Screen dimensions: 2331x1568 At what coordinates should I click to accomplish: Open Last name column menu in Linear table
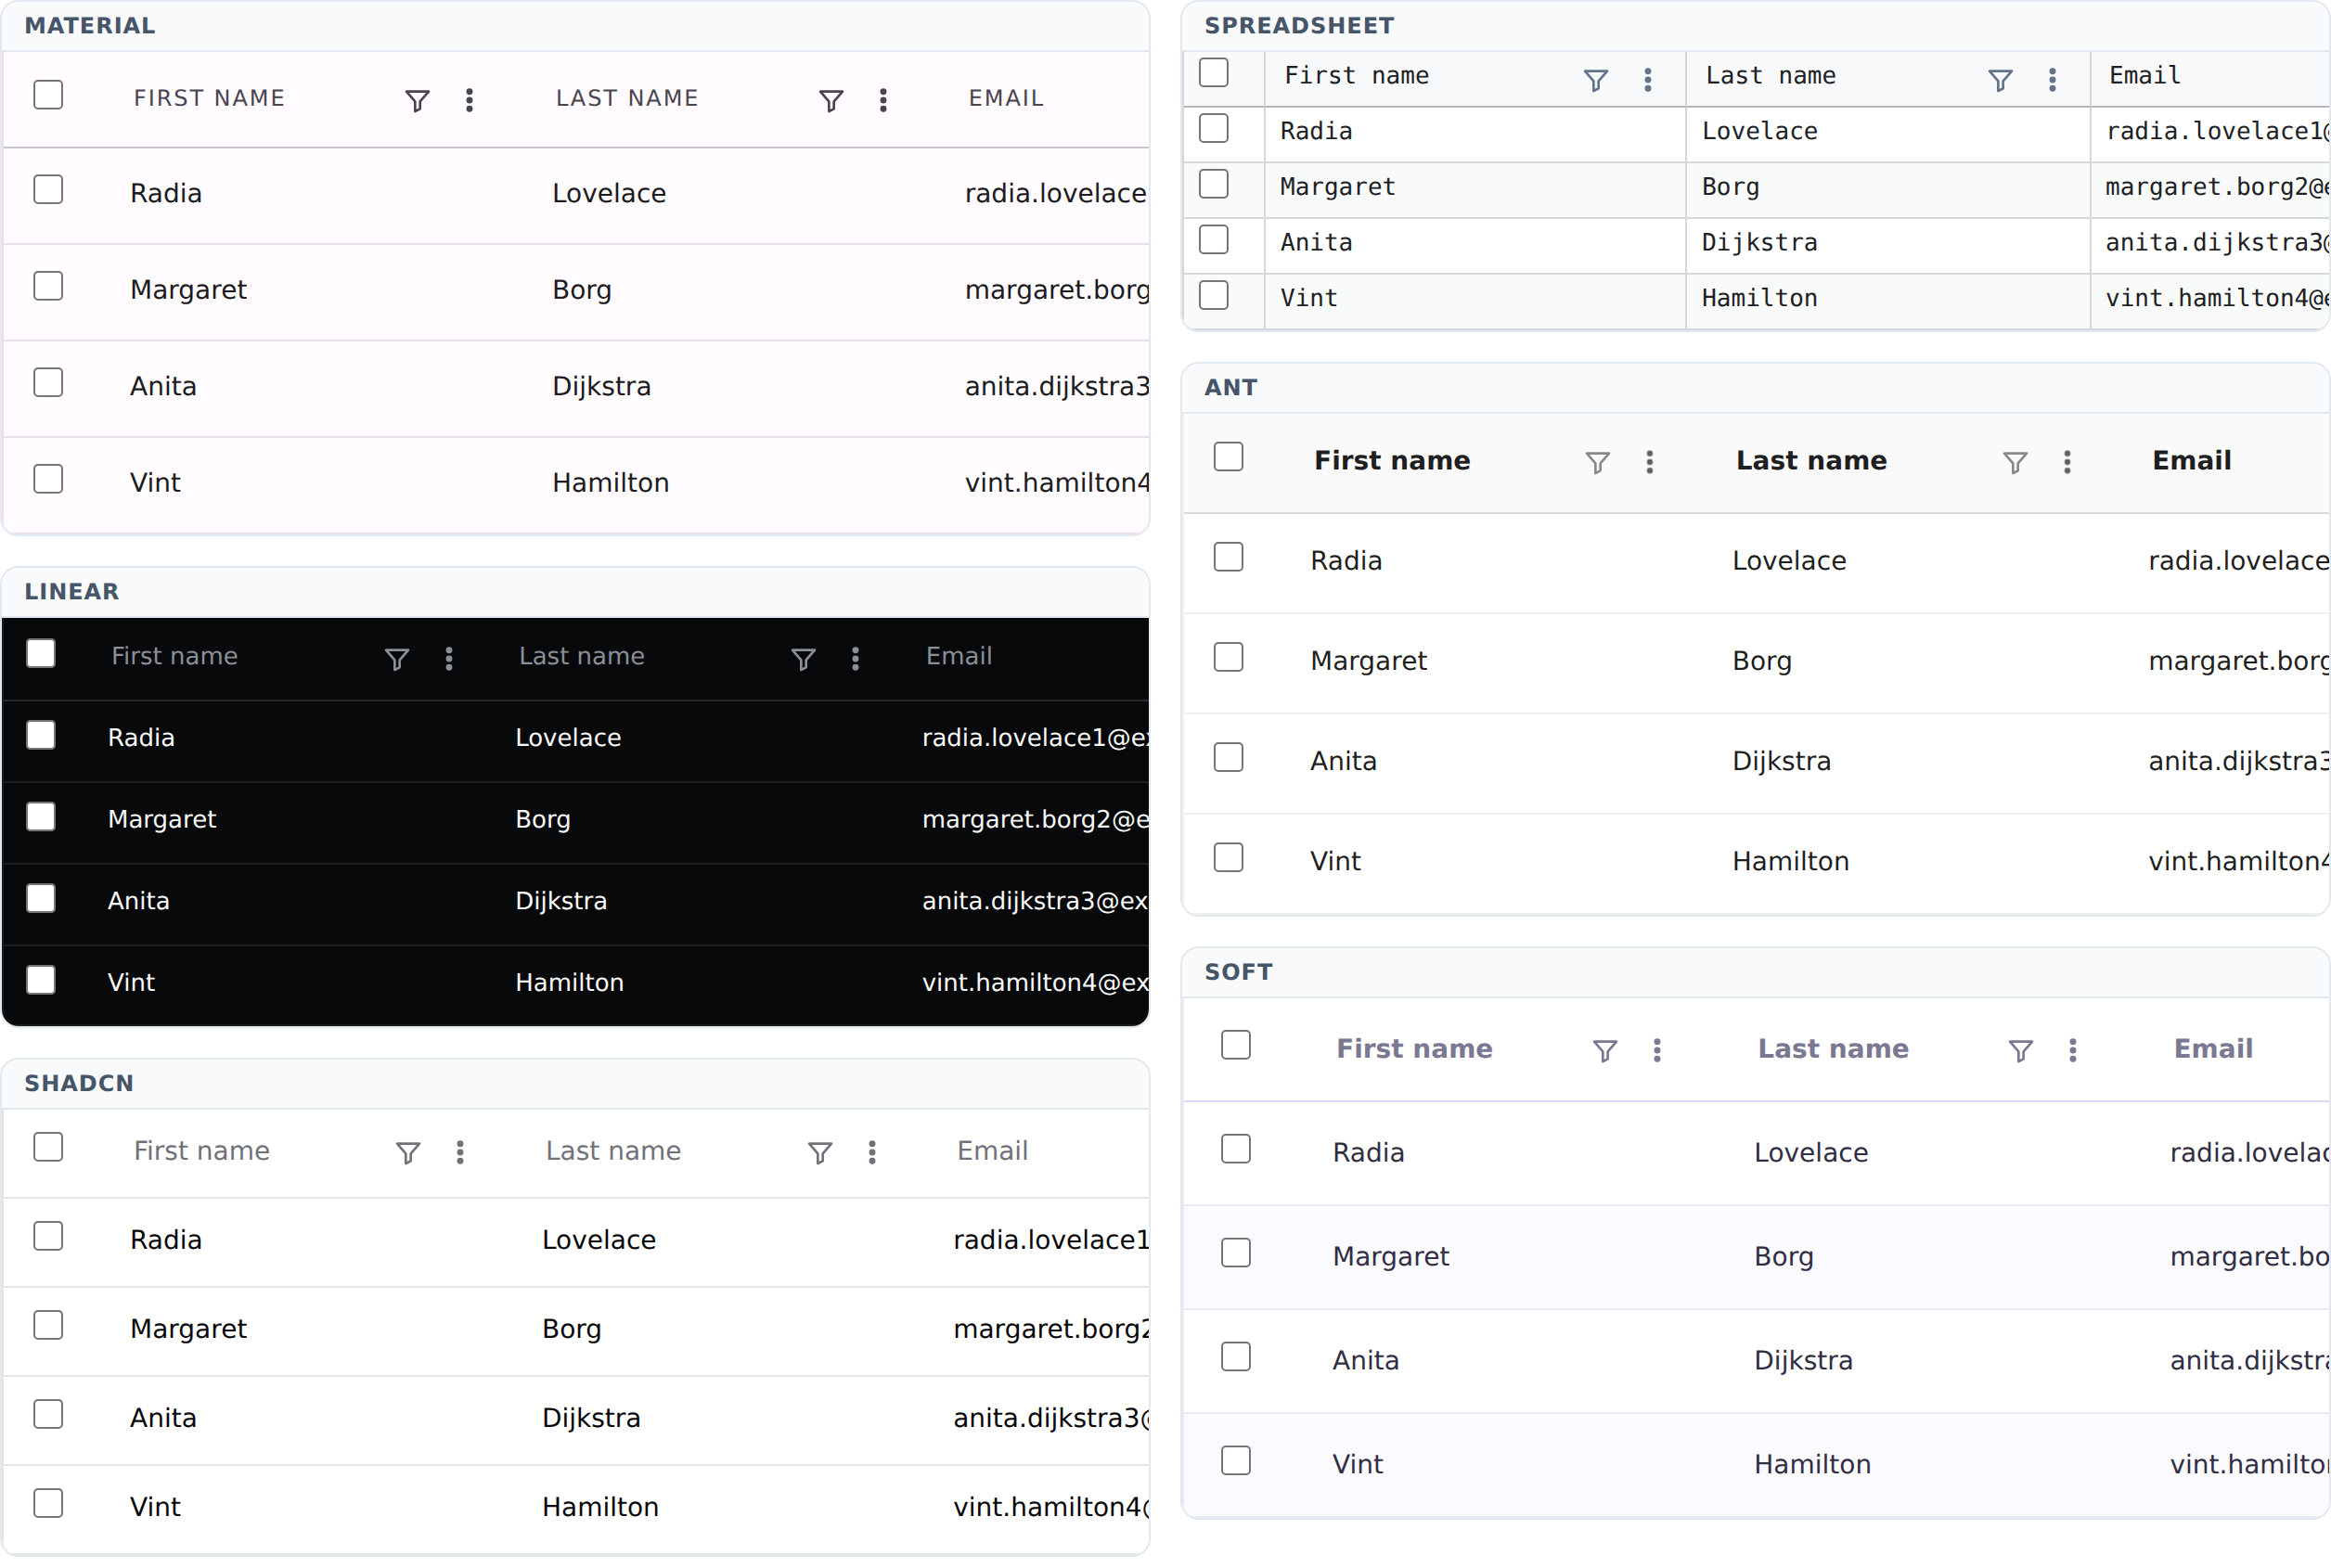[855, 659]
